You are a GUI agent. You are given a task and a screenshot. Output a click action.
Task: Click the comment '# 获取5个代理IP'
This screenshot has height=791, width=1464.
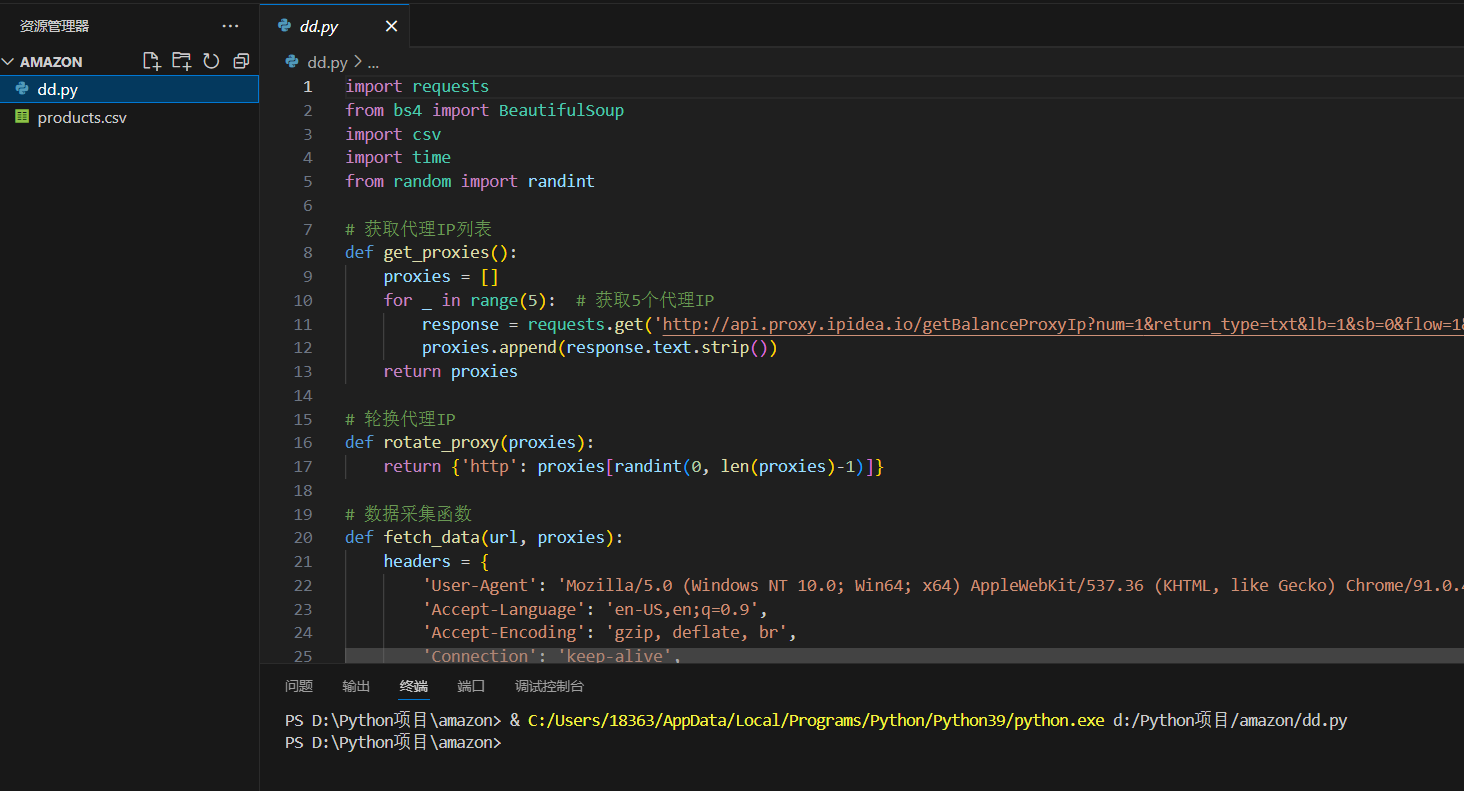click(x=645, y=301)
